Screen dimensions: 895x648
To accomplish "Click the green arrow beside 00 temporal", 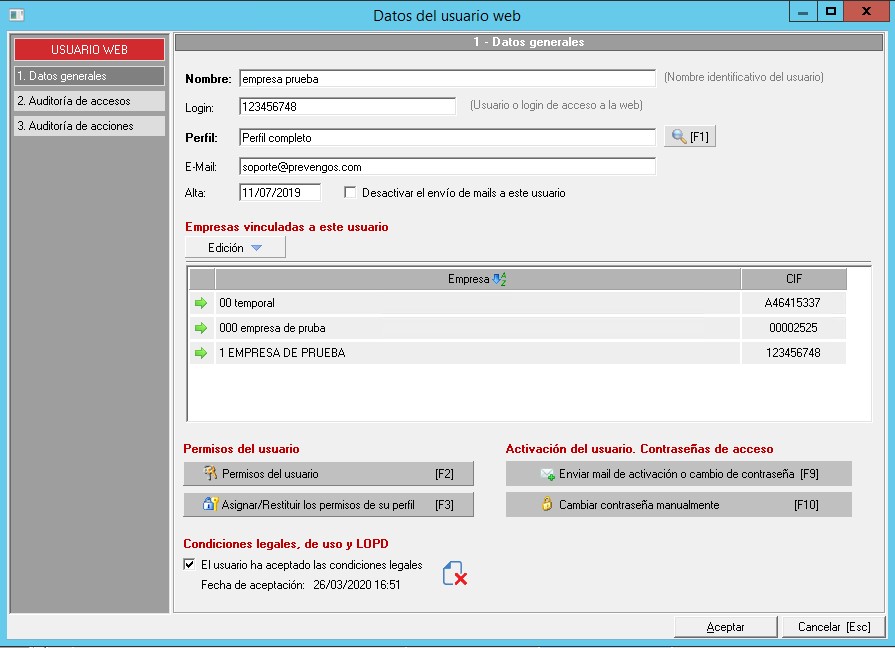I will 200,303.
